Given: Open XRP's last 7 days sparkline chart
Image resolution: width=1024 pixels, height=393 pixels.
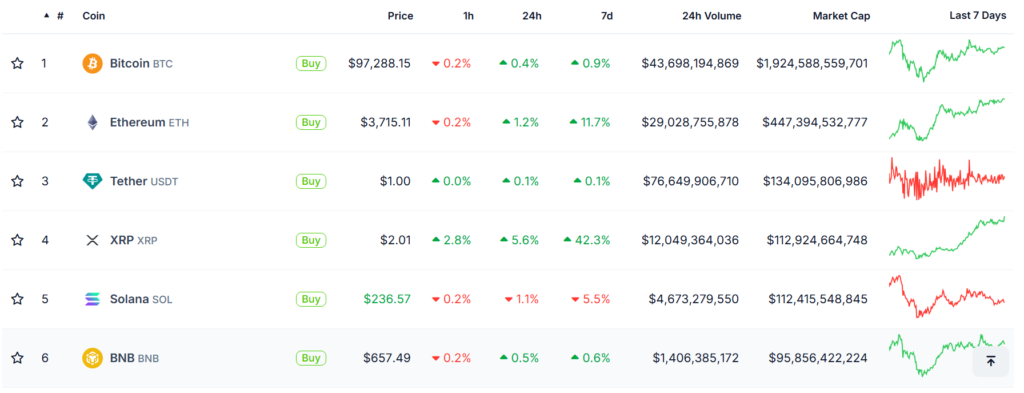Looking at the screenshot, I should pyautogui.click(x=947, y=238).
